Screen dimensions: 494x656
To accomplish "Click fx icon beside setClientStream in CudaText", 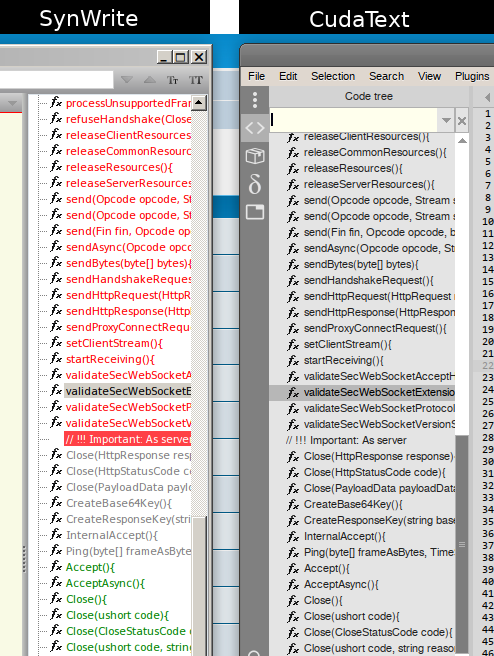I will pos(293,345).
